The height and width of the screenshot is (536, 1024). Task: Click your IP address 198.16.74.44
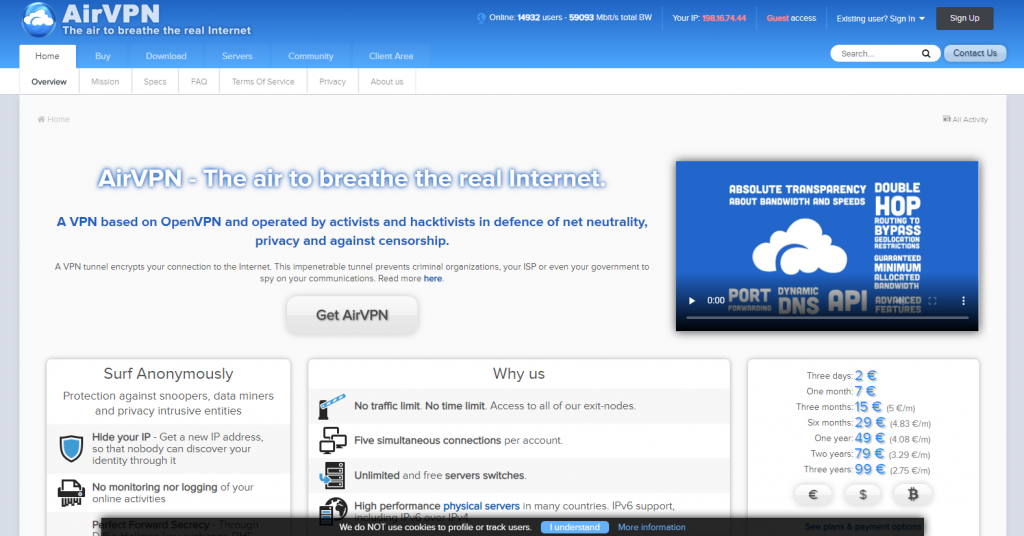724,18
